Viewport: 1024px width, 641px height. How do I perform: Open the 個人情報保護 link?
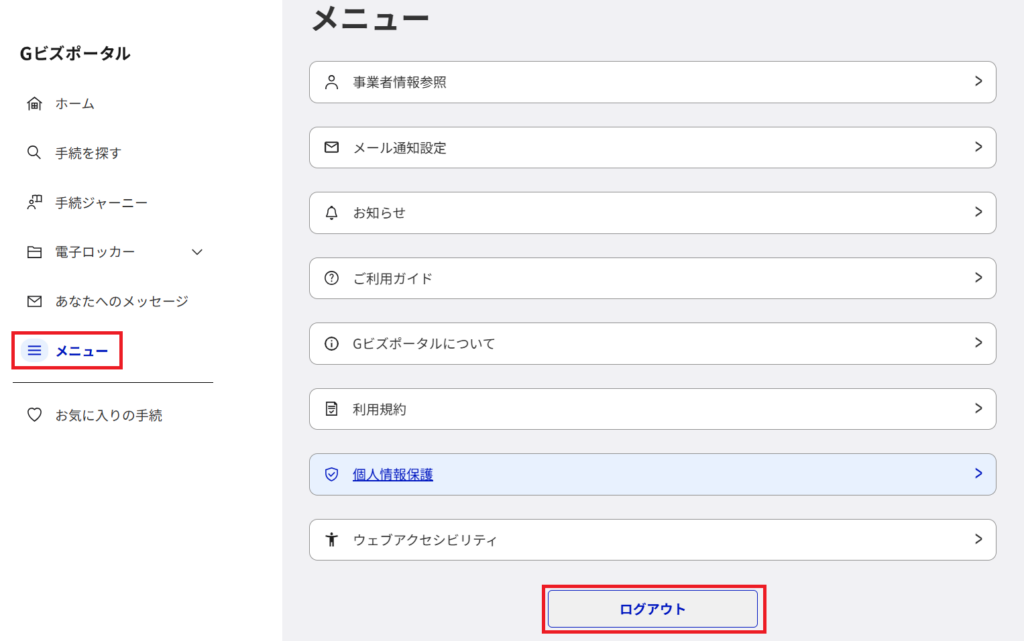click(393, 475)
